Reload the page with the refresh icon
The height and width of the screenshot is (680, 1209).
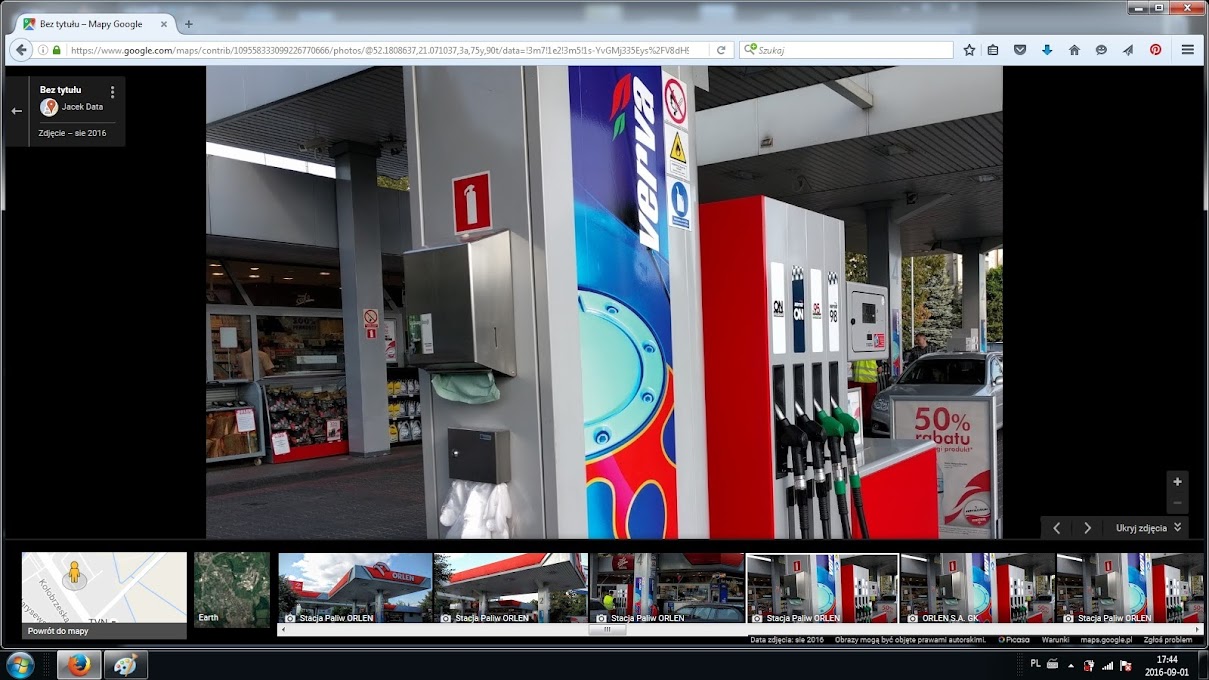[x=721, y=50]
